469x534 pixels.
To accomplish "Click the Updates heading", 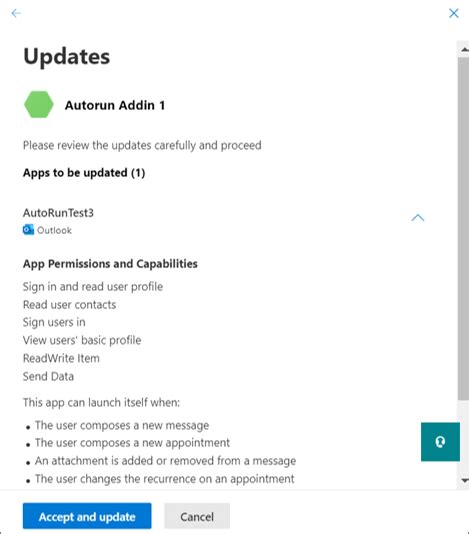I will (67, 57).
